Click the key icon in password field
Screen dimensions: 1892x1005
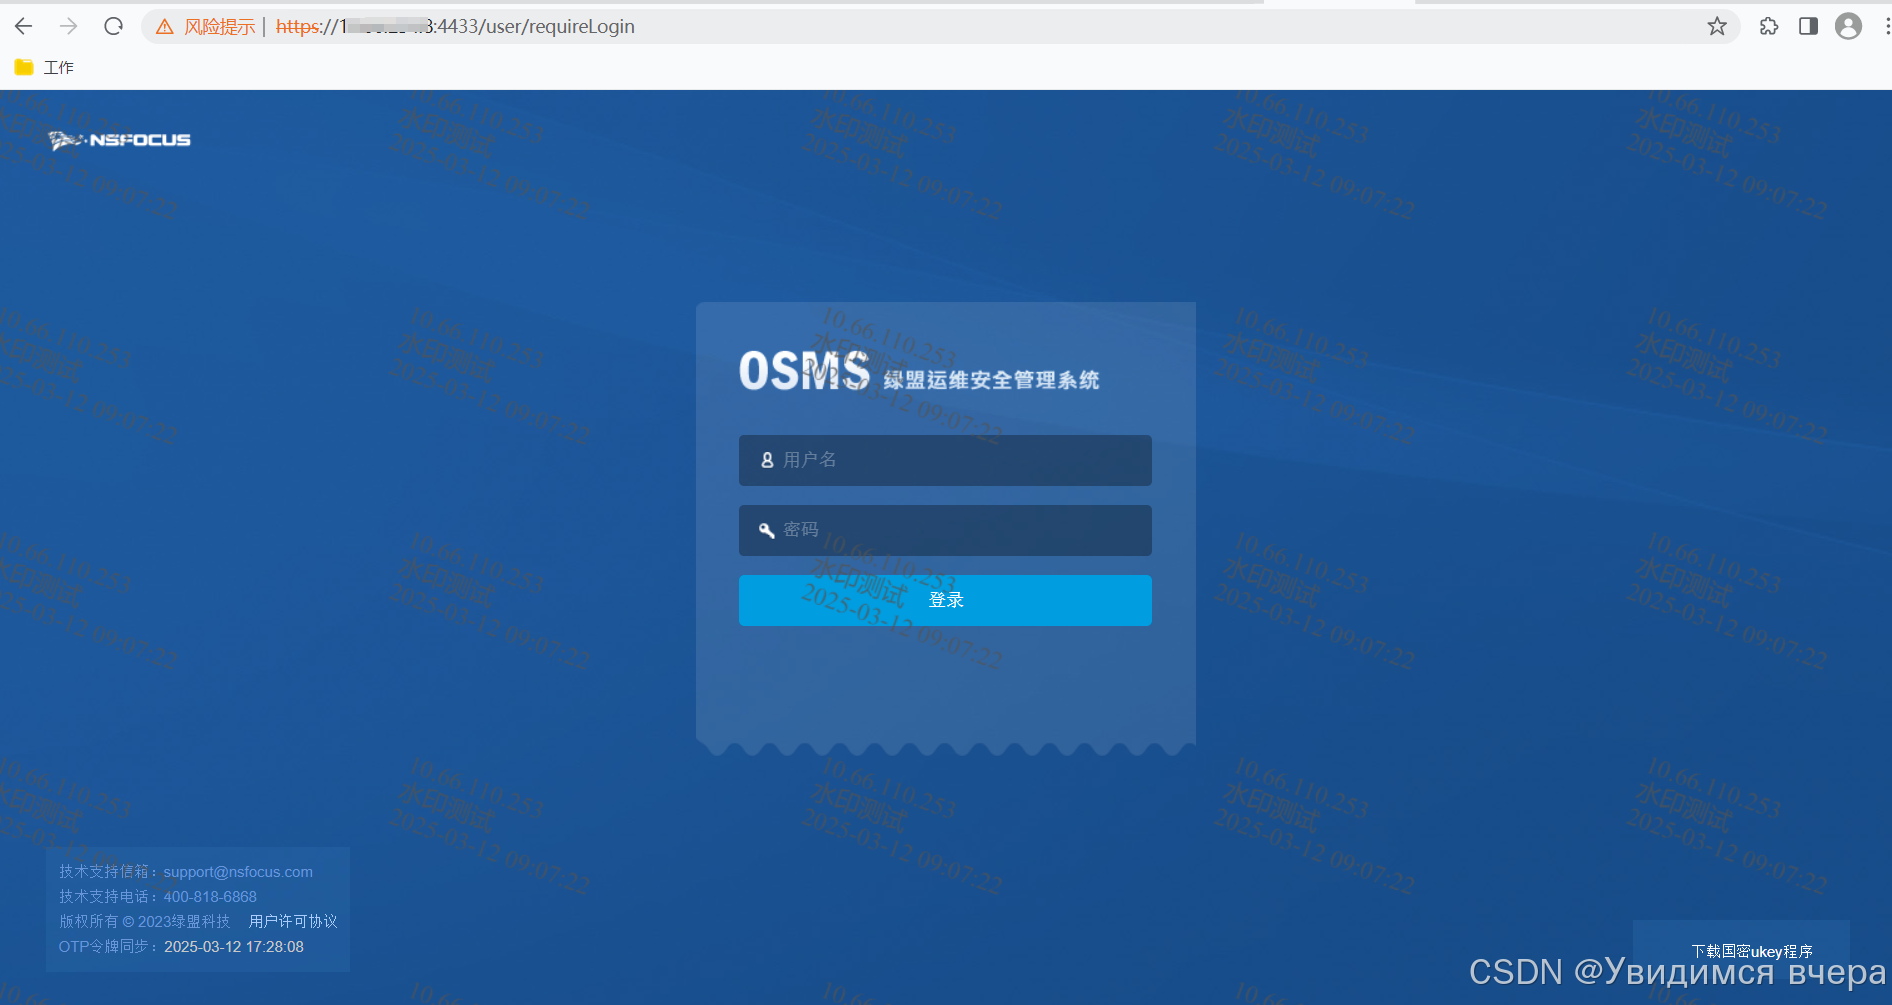pos(765,530)
